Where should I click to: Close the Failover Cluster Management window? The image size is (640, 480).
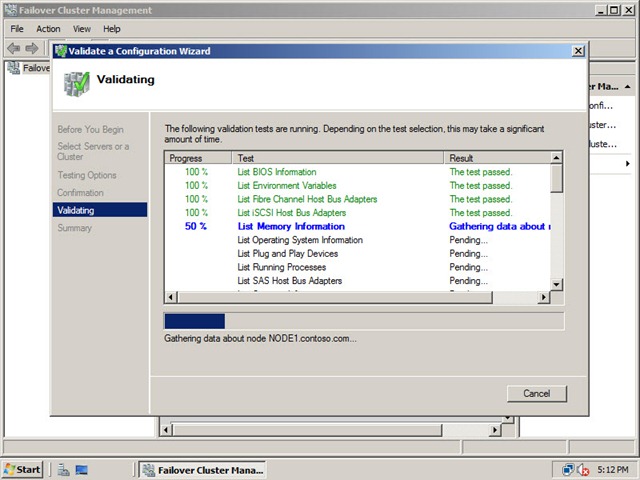point(629,10)
